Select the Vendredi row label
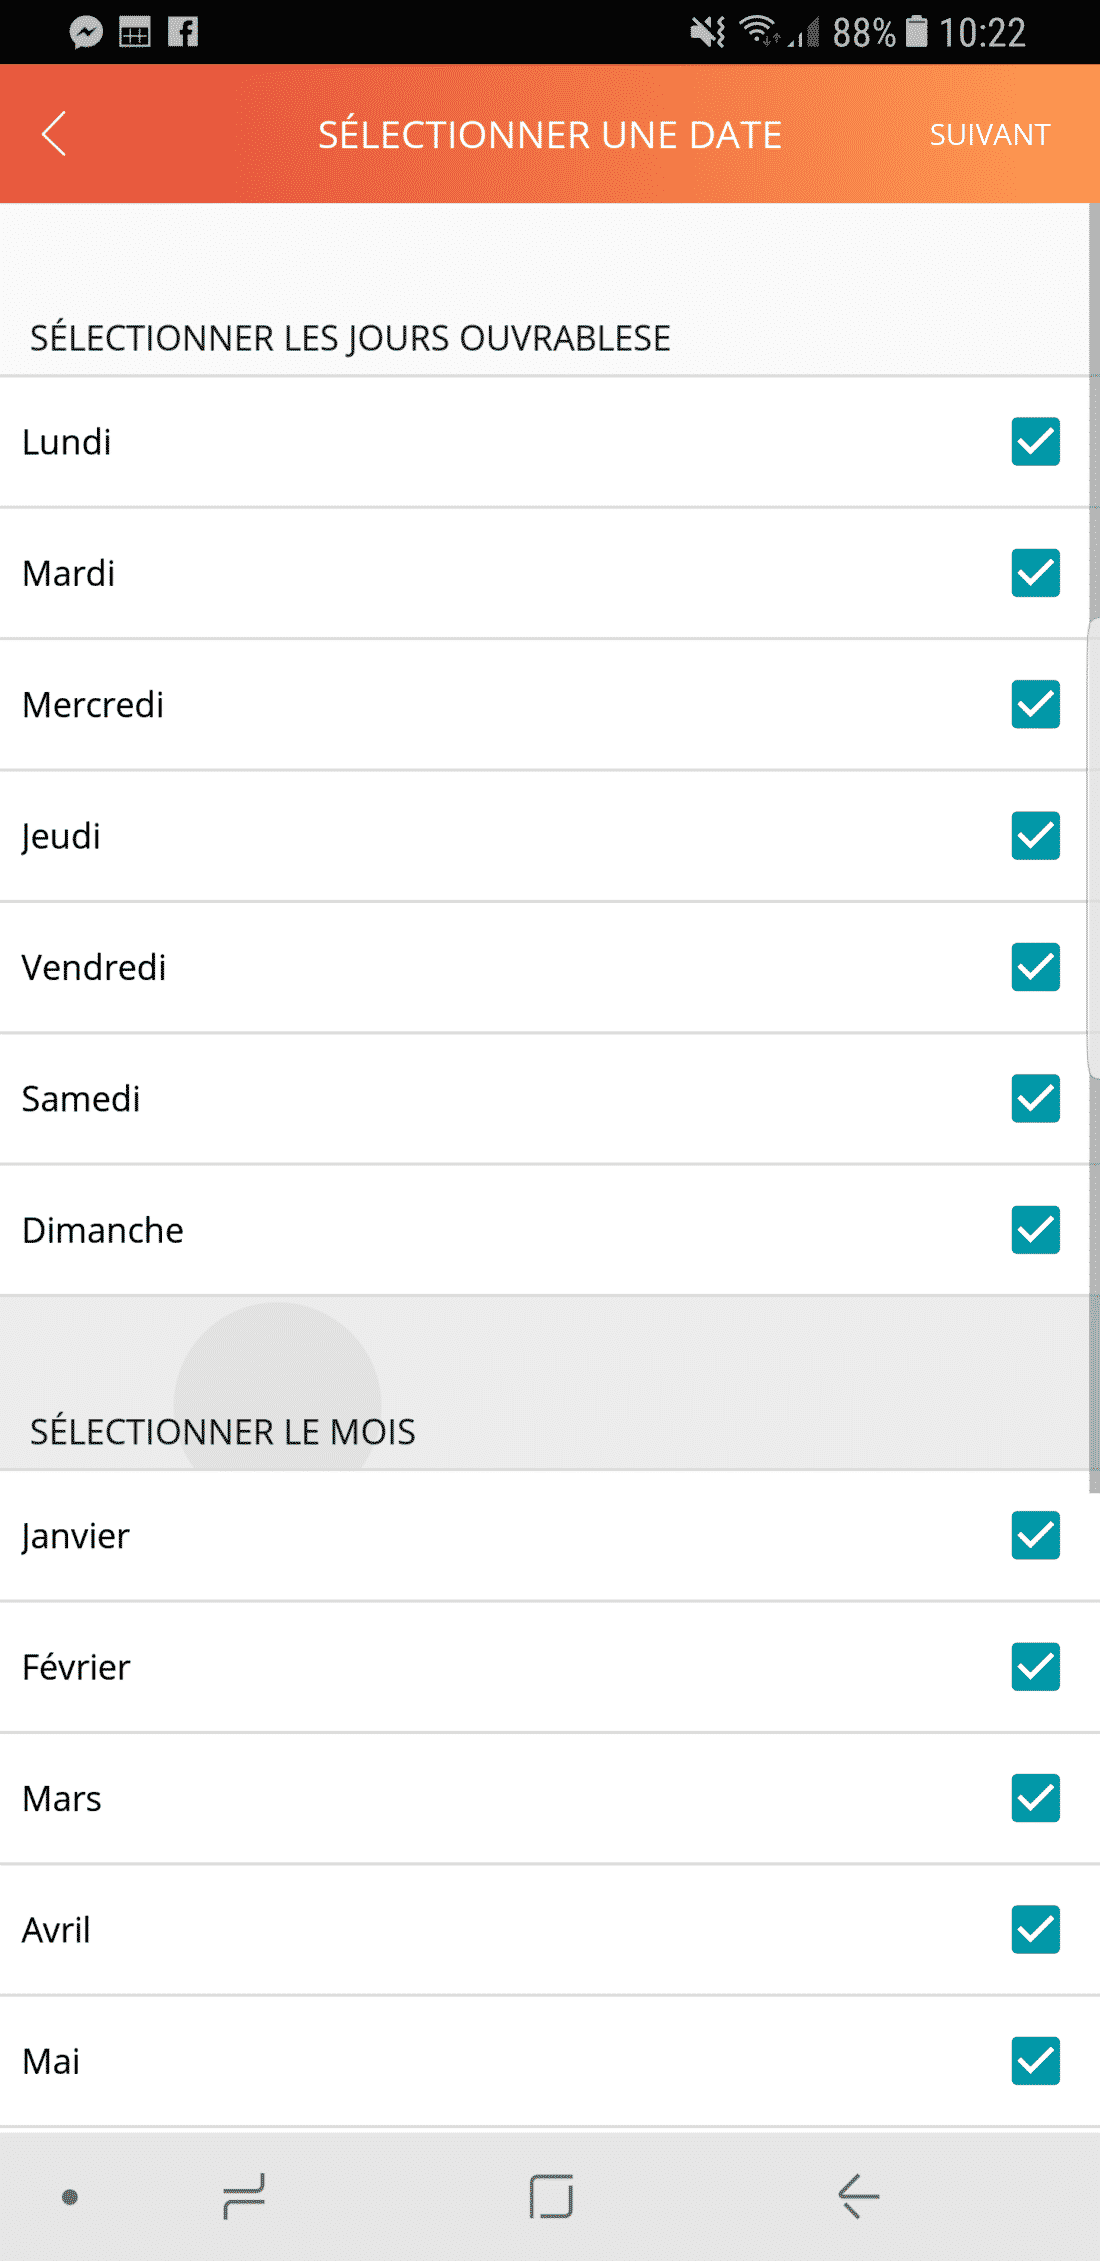The image size is (1100, 2261). click(x=95, y=968)
